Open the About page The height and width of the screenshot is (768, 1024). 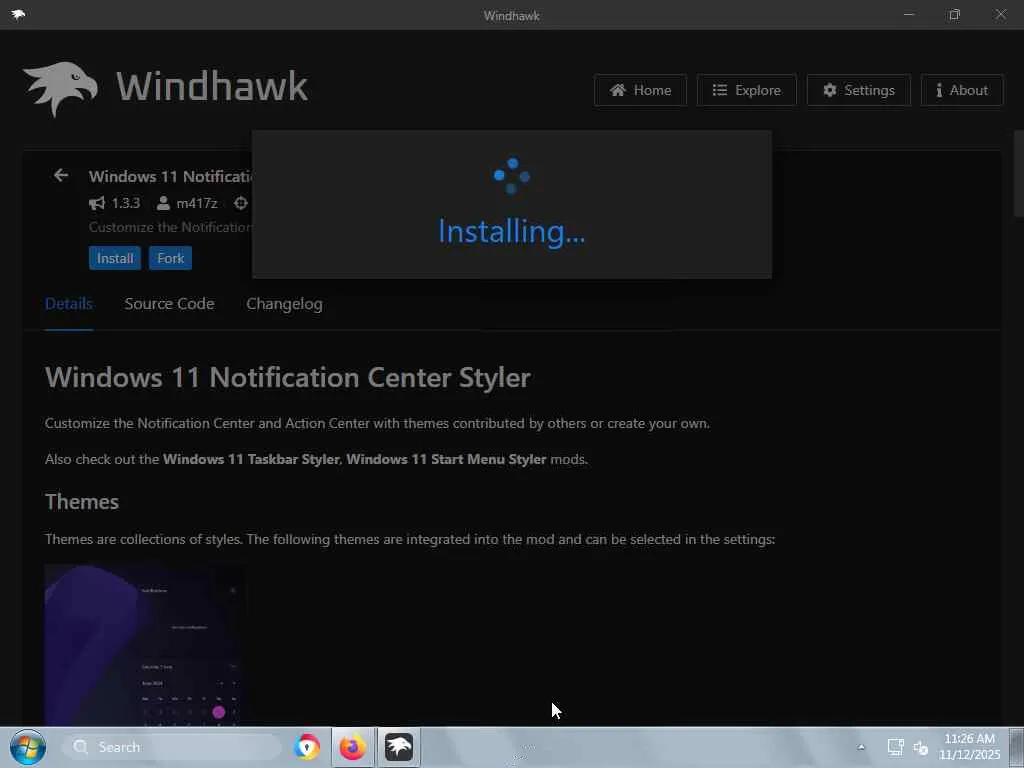[x=962, y=90]
